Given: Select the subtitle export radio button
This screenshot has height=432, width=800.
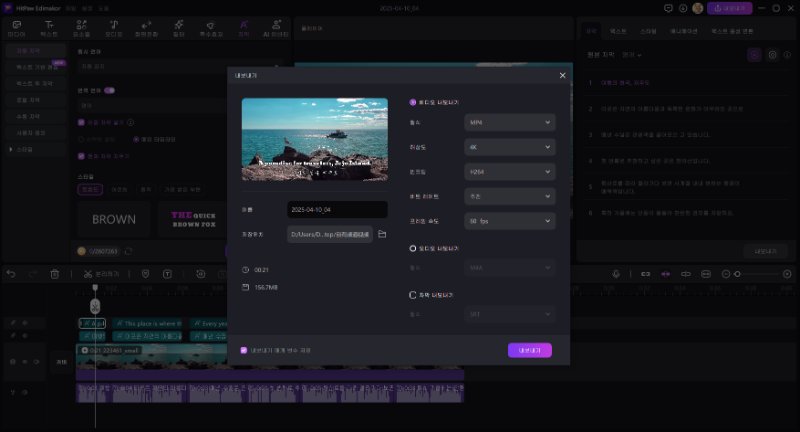Looking at the screenshot, I should pyautogui.click(x=413, y=295).
